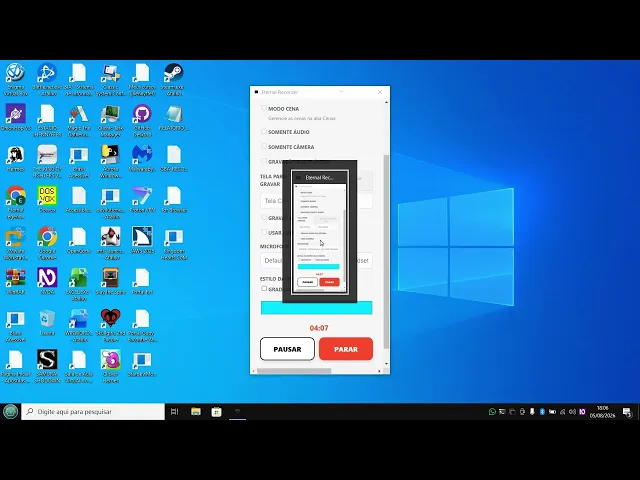Toggle GRAVAR checkbox just below SOMENTE CÂMERA
The image size is (640, 480).
(264, 161)
